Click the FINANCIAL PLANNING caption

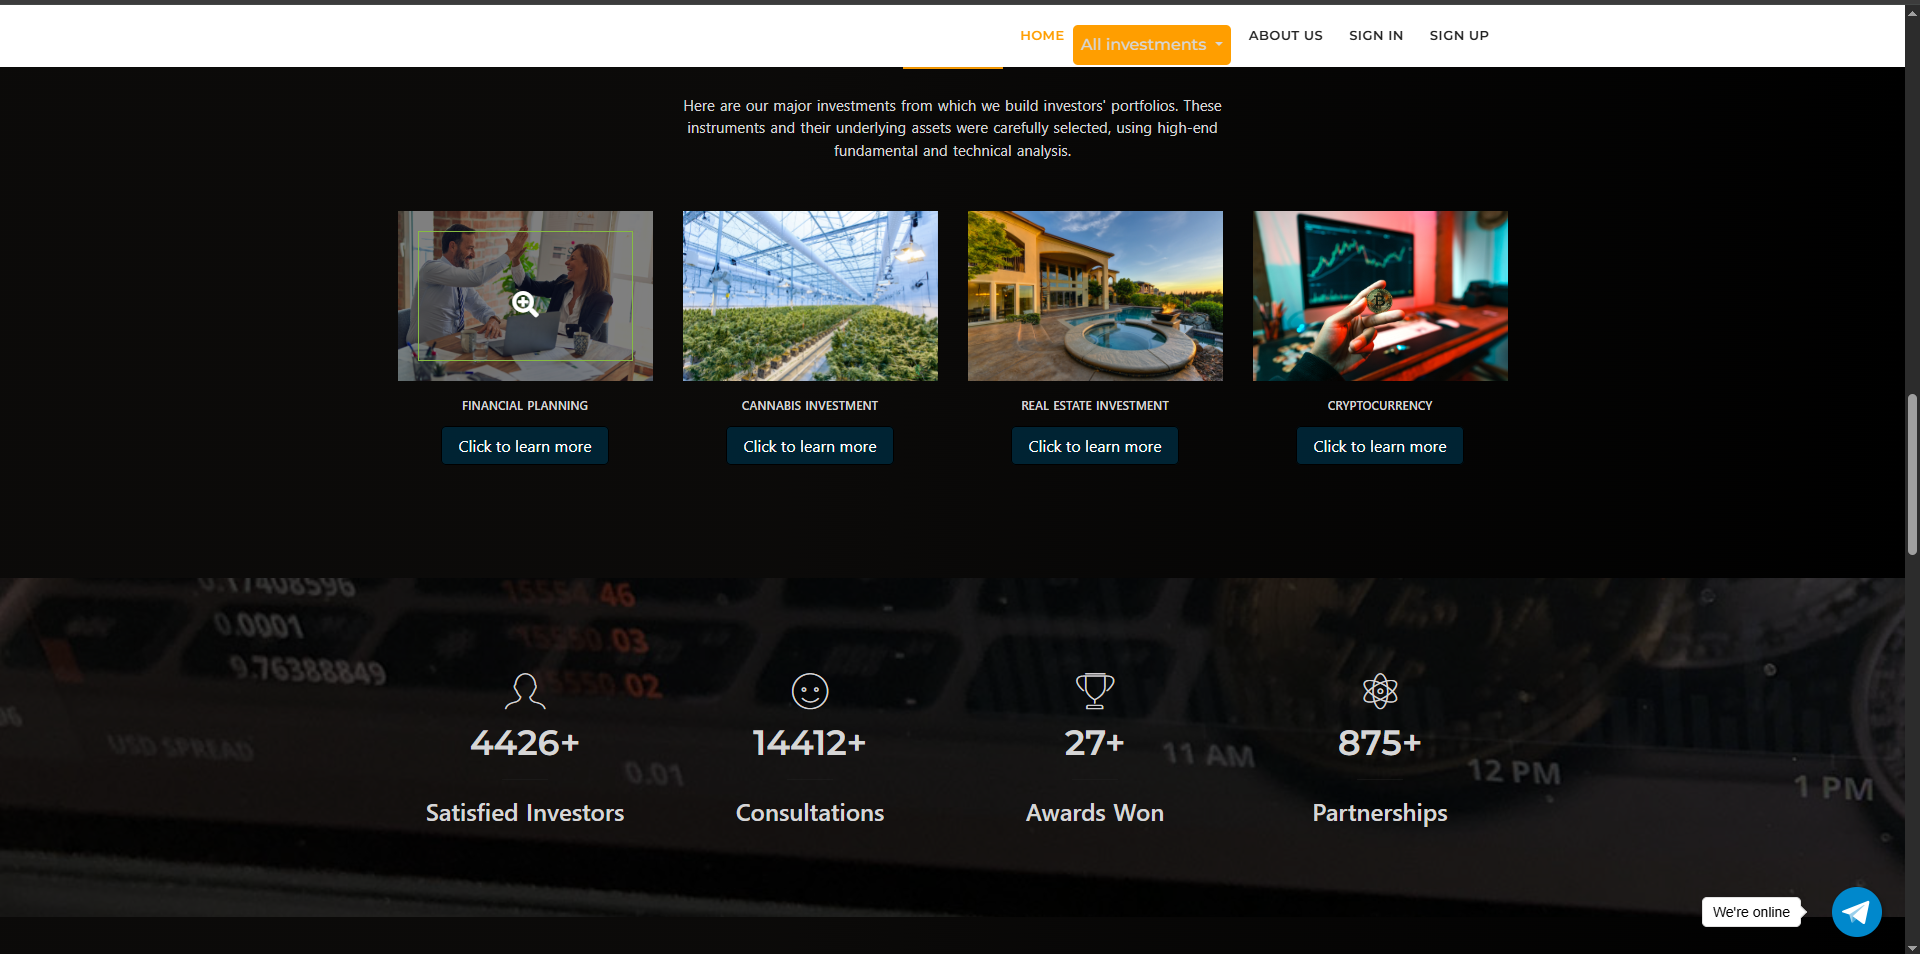(x=525, y=406)
